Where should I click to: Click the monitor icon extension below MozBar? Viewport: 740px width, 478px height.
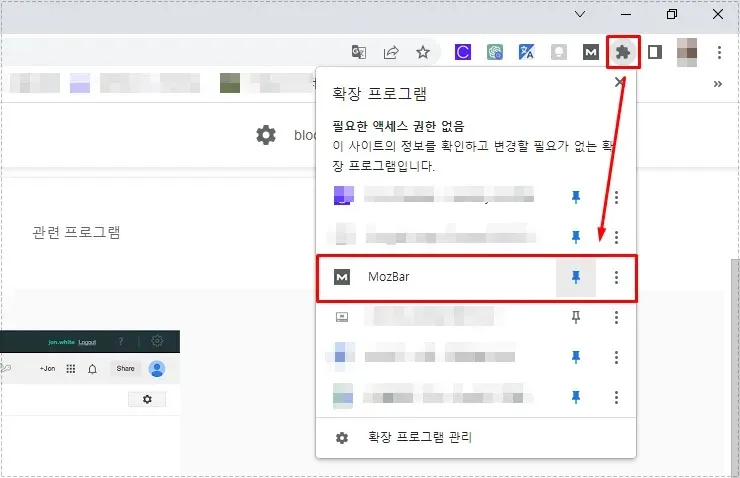coord(342,317)
